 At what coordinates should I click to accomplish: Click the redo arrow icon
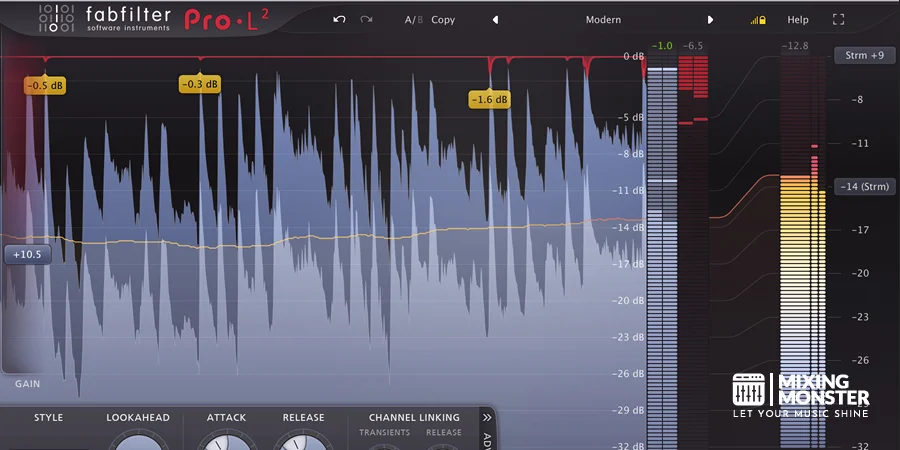coord(366,20)
